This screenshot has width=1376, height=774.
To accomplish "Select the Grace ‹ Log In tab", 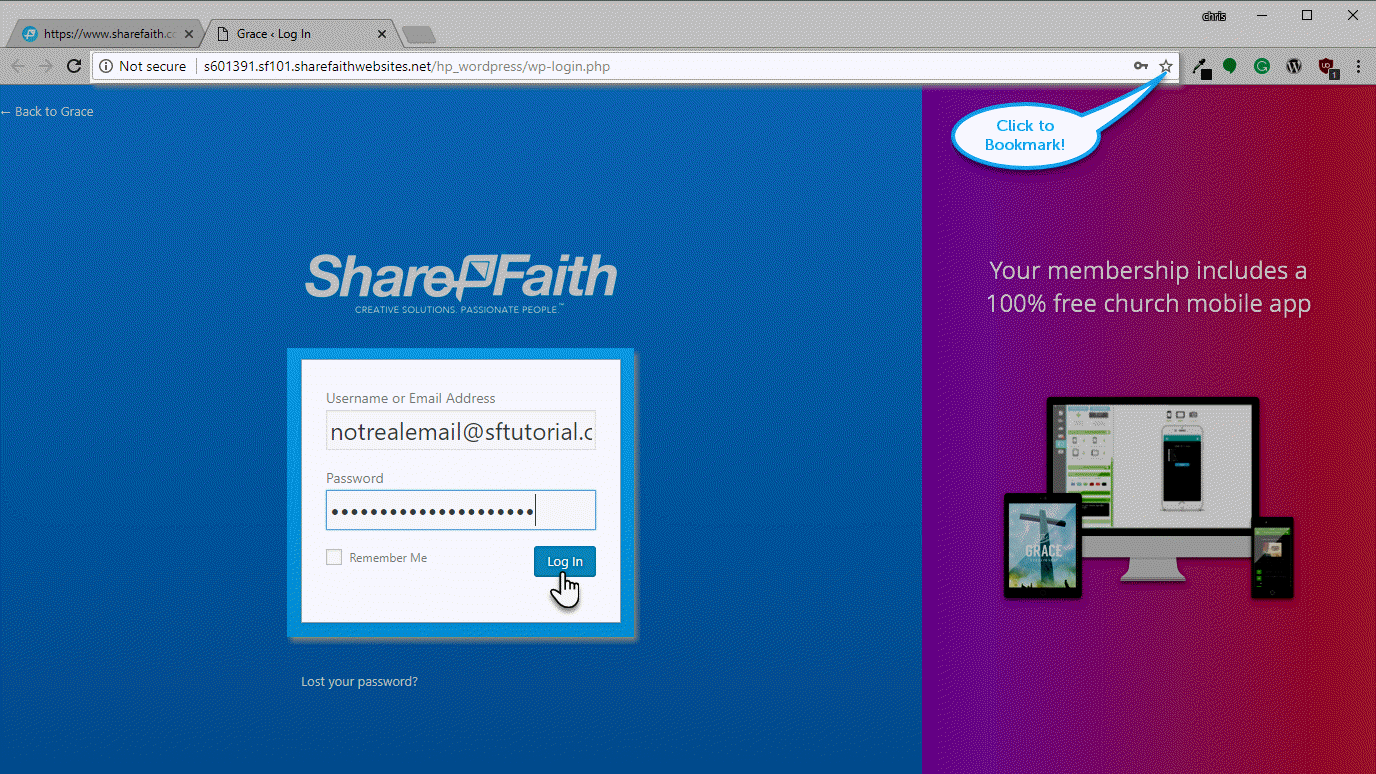I will click(x=302, y=34).
